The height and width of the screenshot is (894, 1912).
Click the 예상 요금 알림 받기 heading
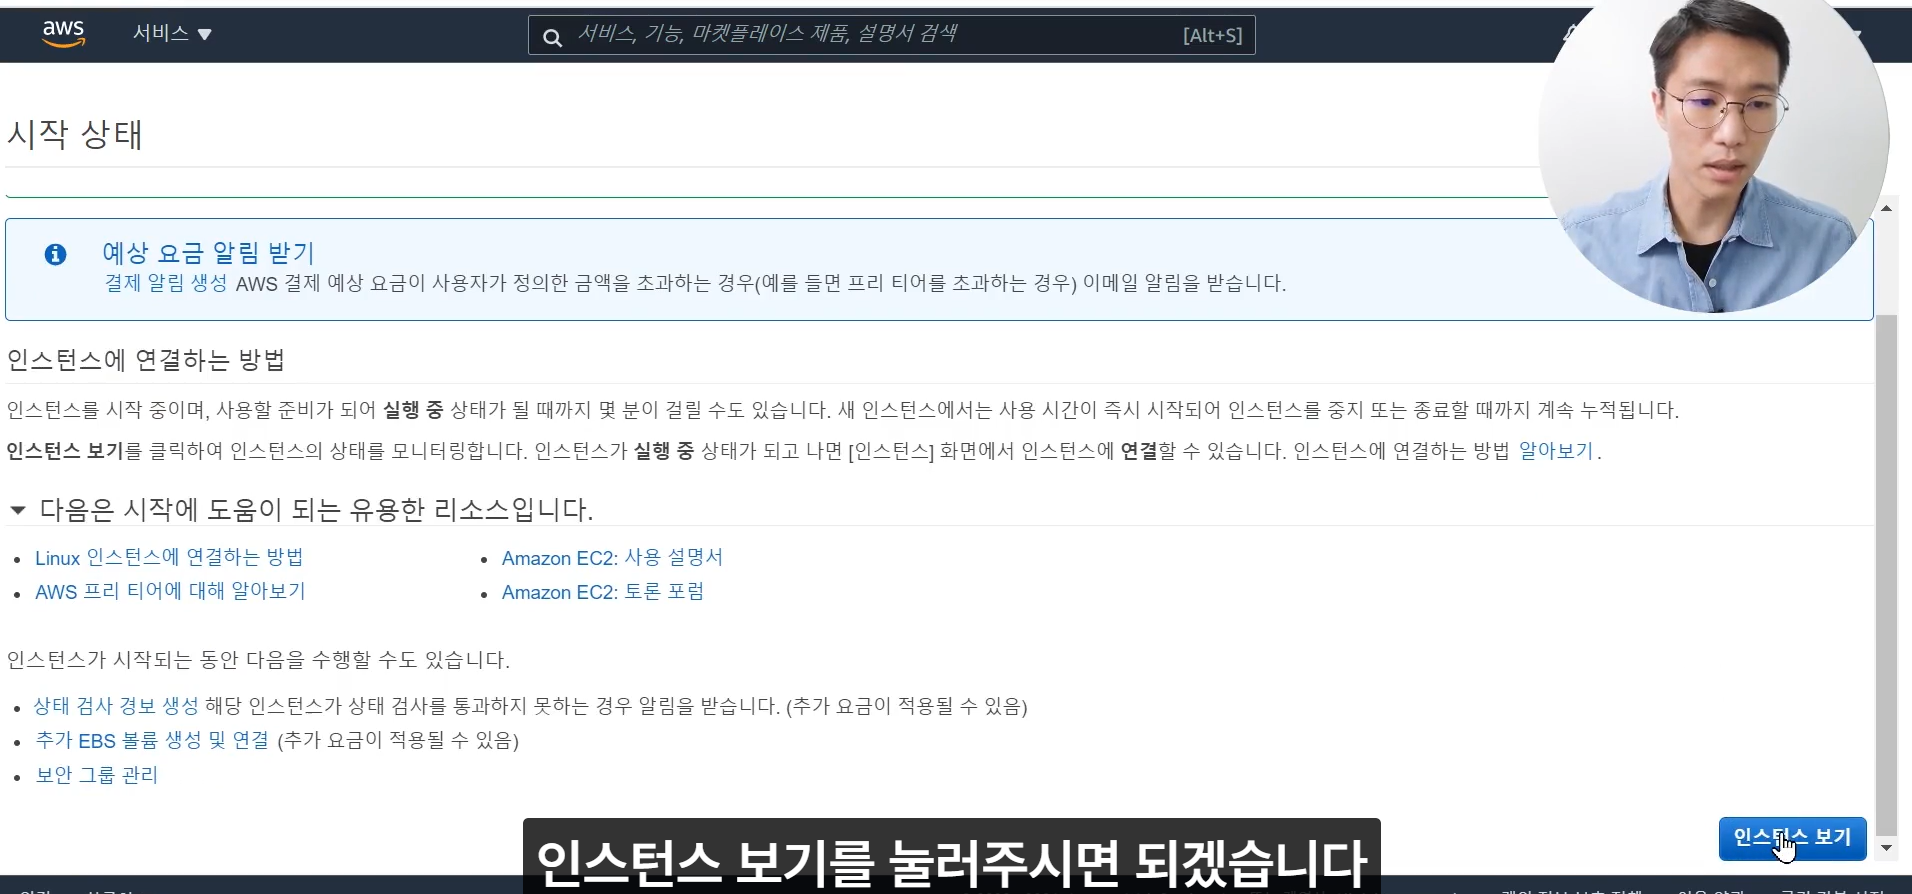click(x=208, y=252)
